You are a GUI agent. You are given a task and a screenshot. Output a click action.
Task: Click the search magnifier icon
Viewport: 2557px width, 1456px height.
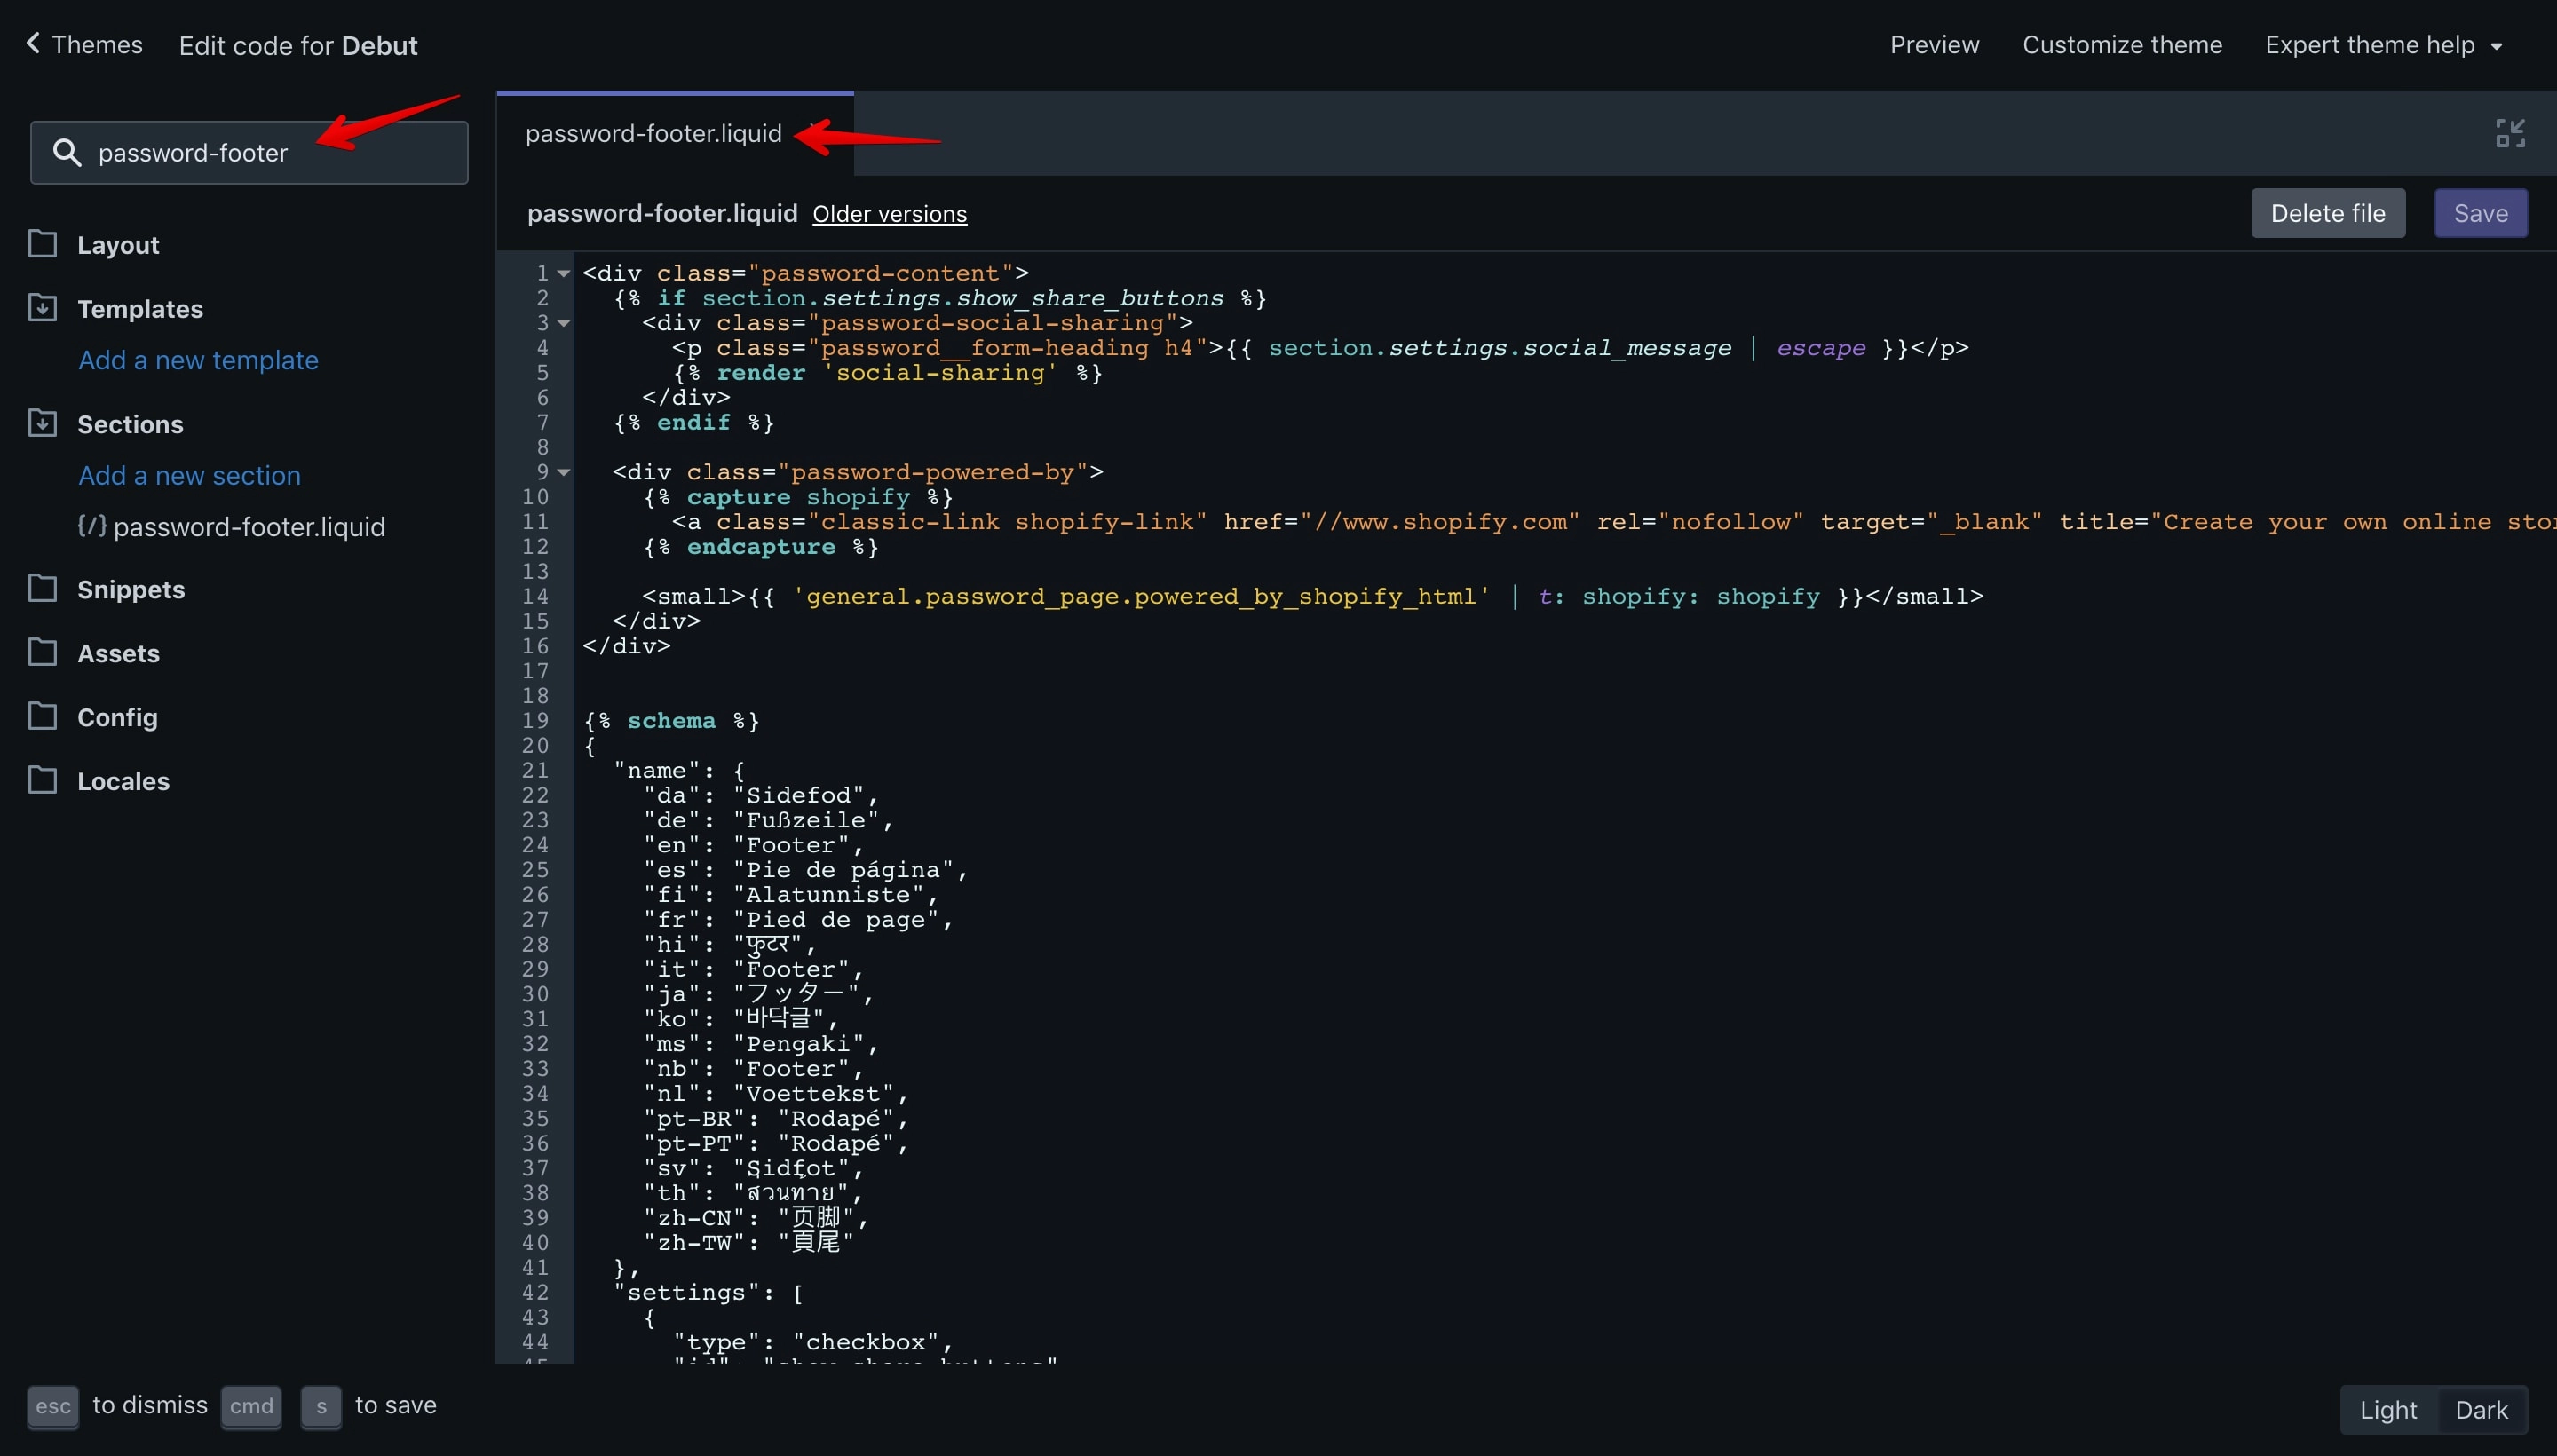coord(66,152)
